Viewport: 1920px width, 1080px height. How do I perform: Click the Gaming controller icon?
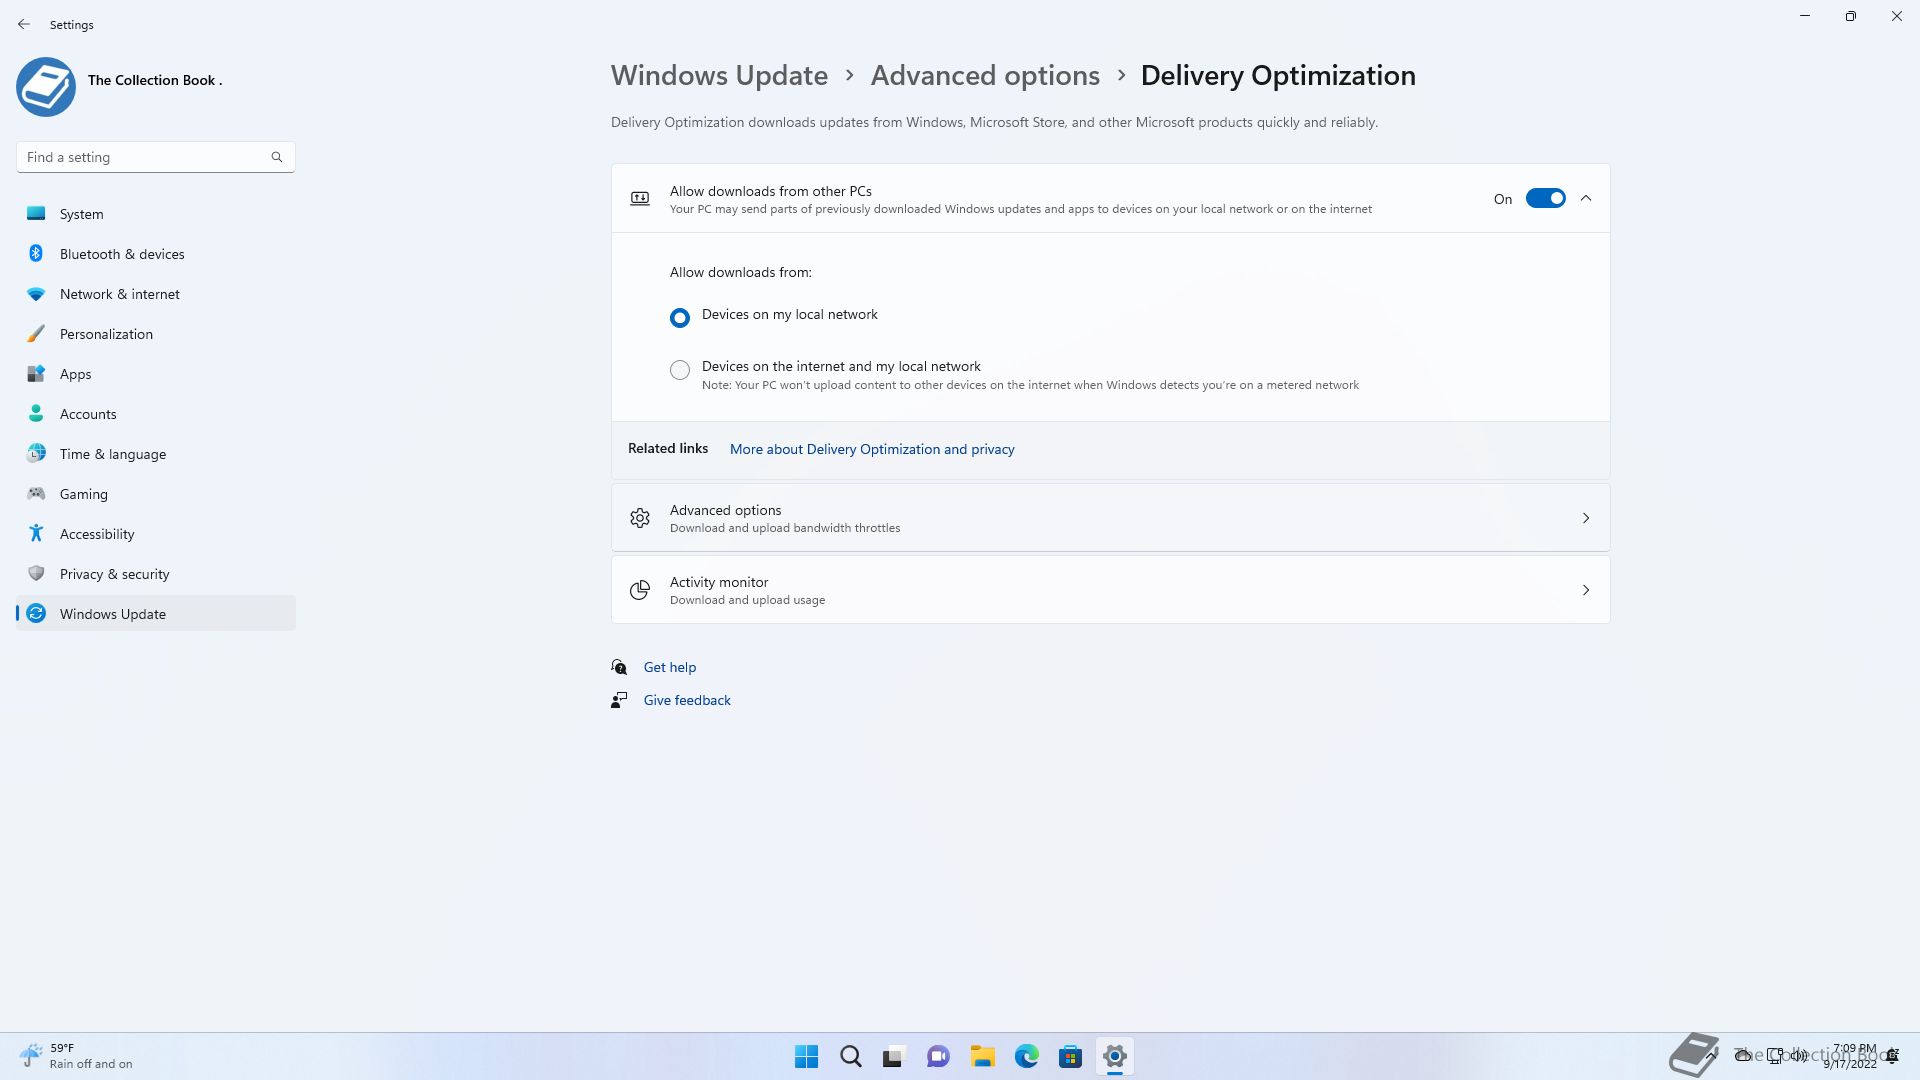[36, 493]
